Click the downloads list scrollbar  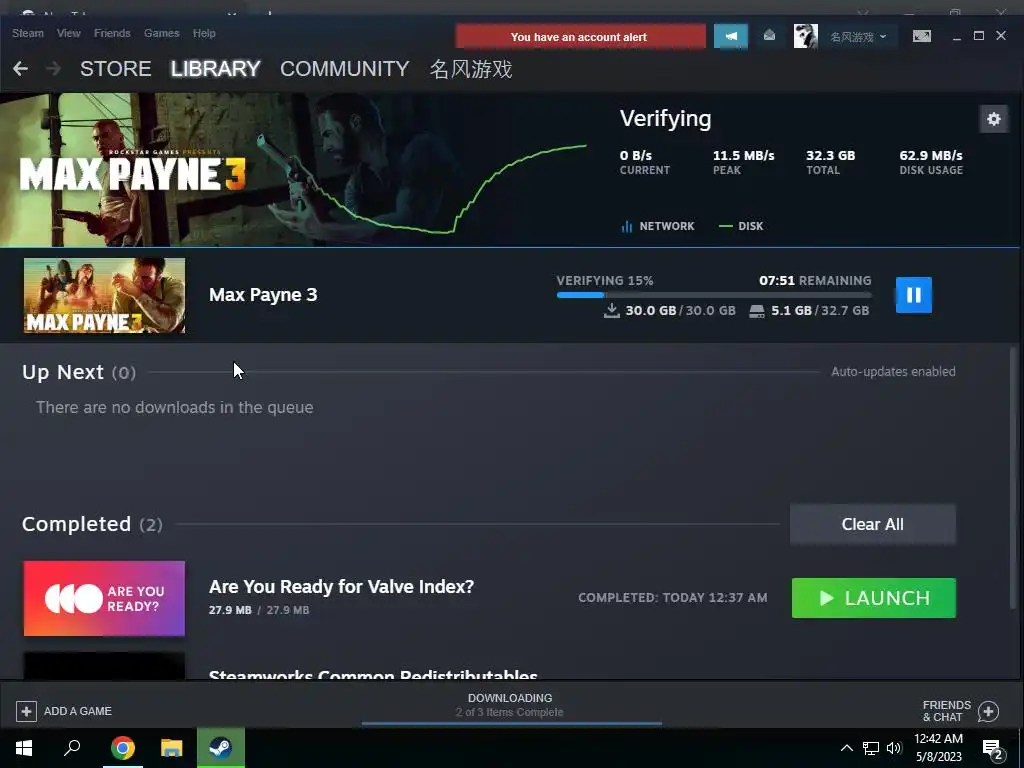1014,478
